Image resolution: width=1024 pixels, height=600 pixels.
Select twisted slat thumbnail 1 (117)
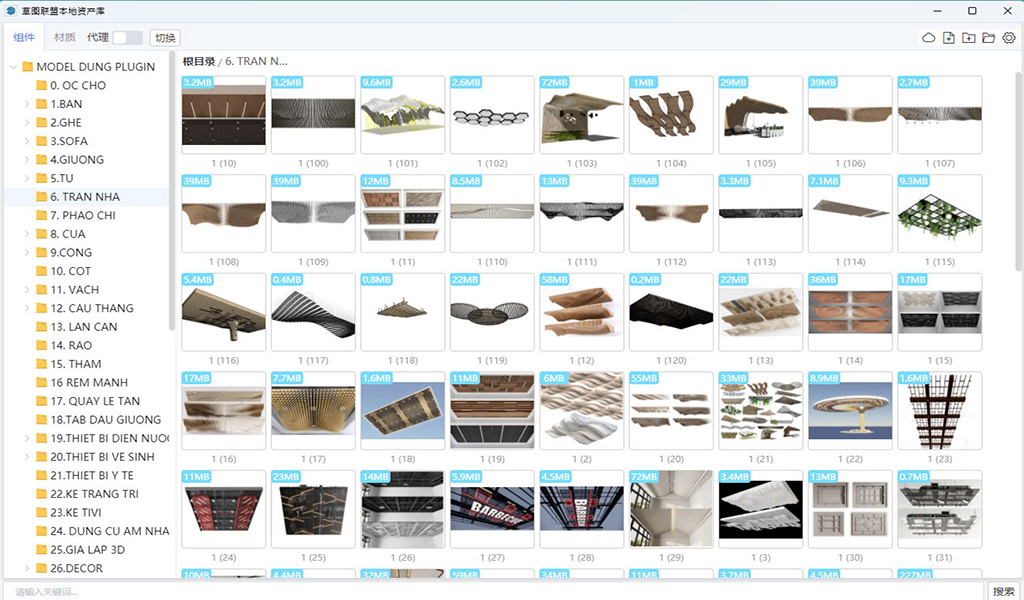(313, 312)
